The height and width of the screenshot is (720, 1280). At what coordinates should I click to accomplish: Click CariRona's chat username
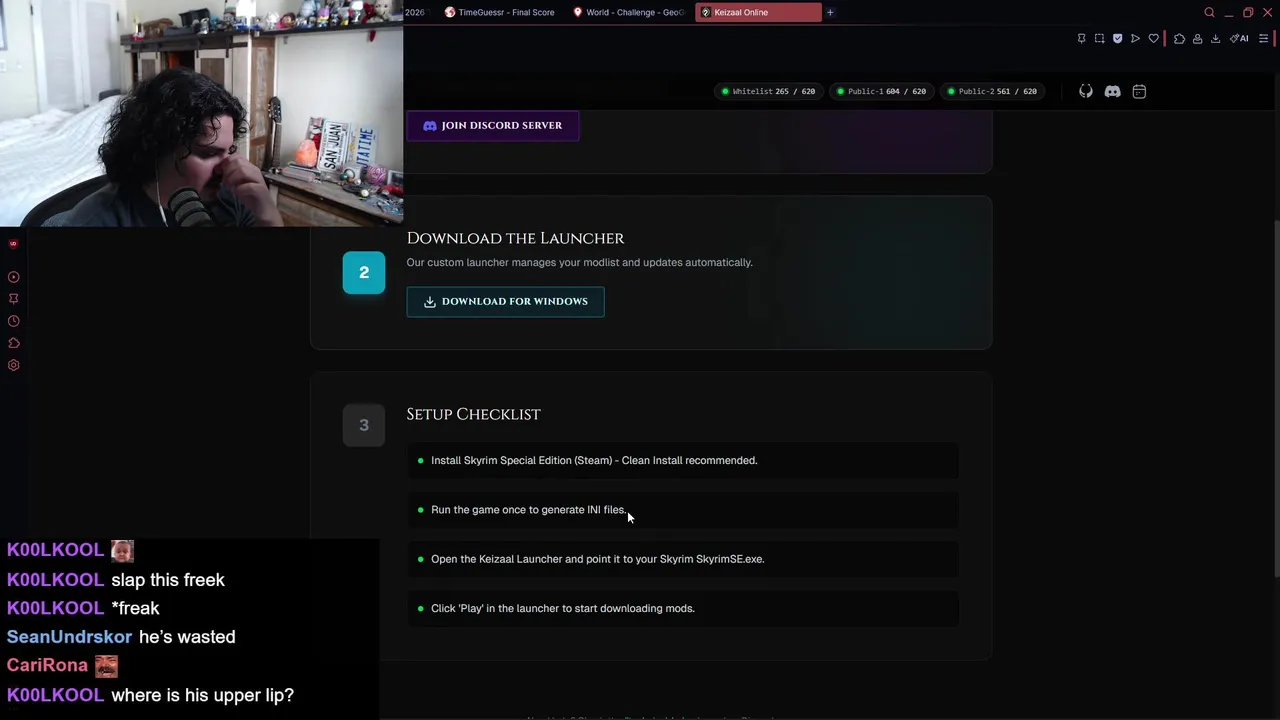47,666
